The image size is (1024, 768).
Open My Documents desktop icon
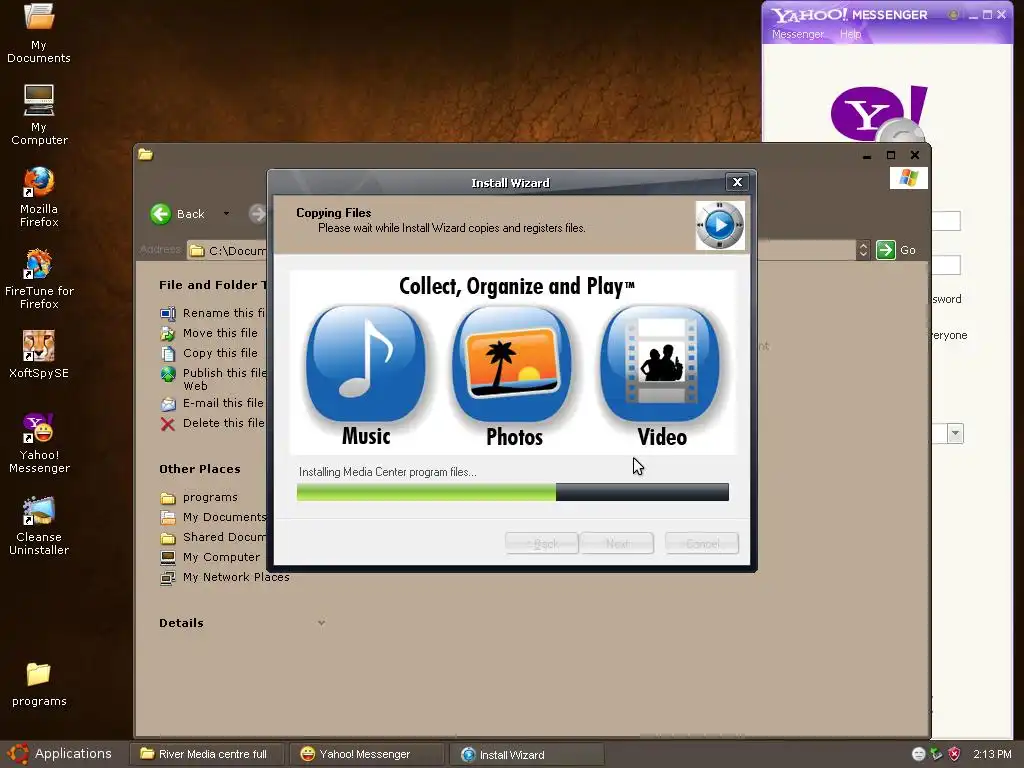pyautogui.click(x=39, y=33)
